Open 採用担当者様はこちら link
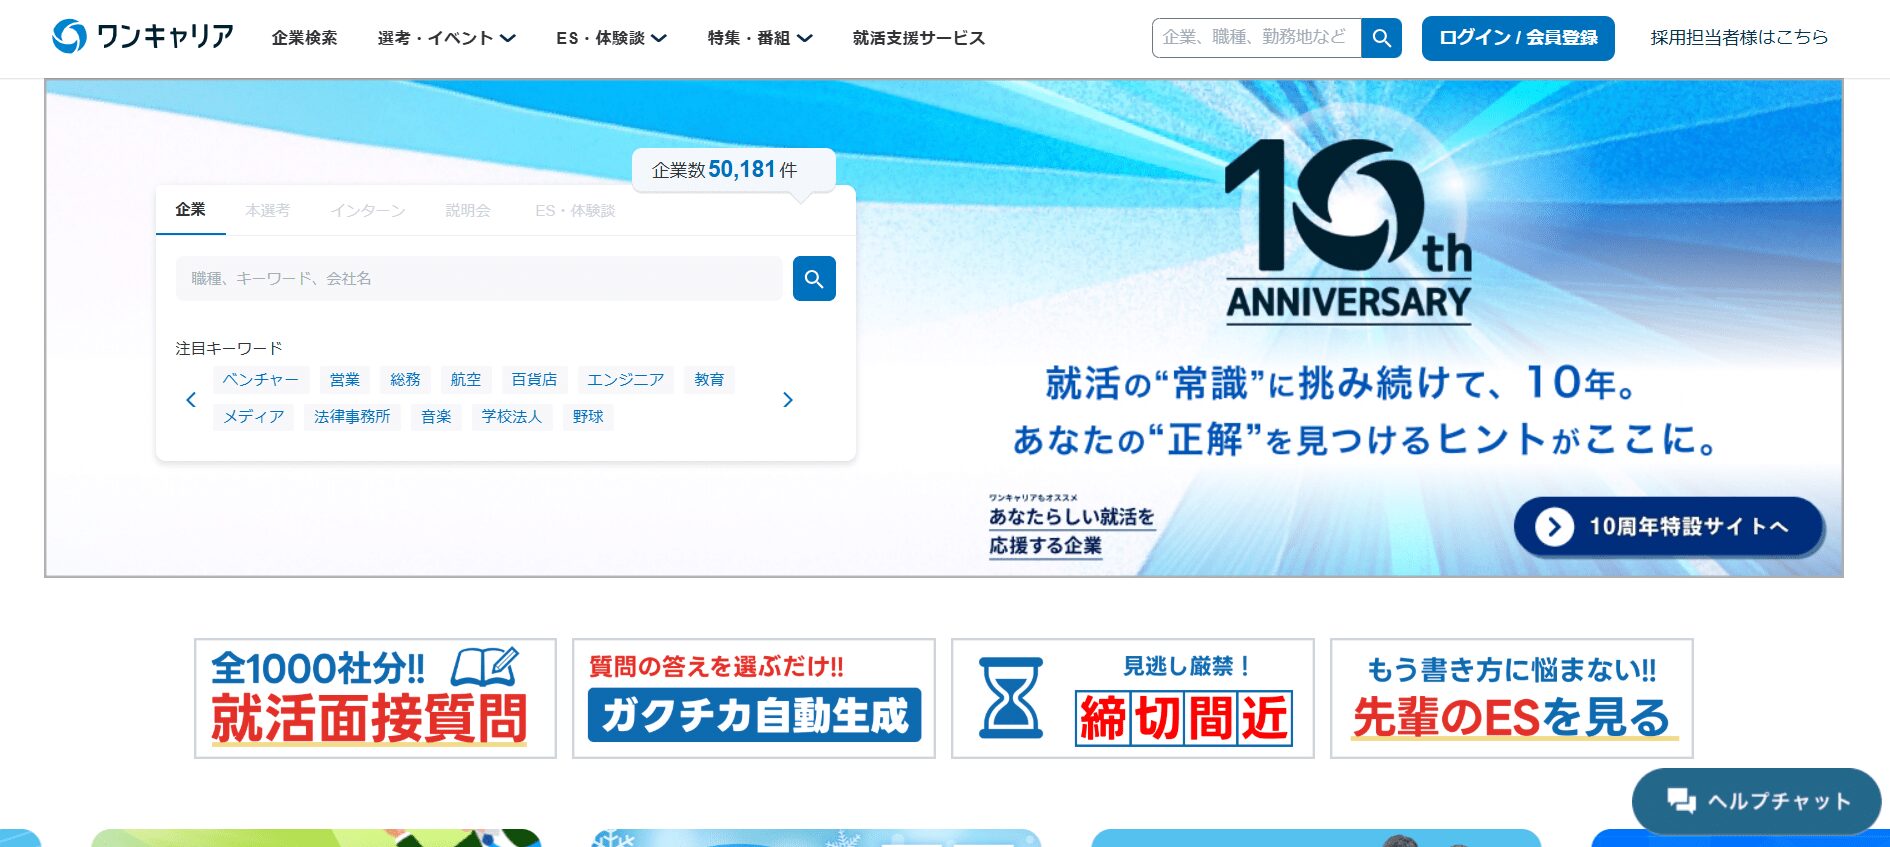1890x847 pixels. click(x=1739, y=38)
